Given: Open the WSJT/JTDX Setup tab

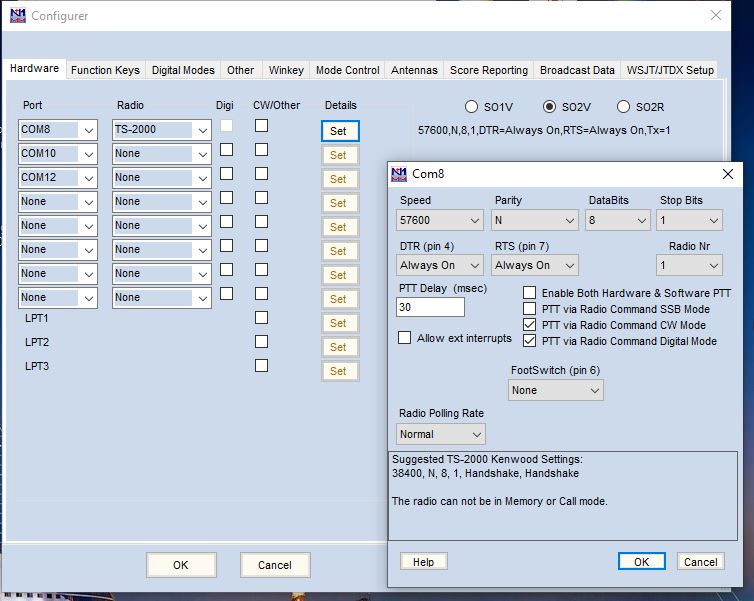Looking at the screenshot, I should [x=670, y=70].
